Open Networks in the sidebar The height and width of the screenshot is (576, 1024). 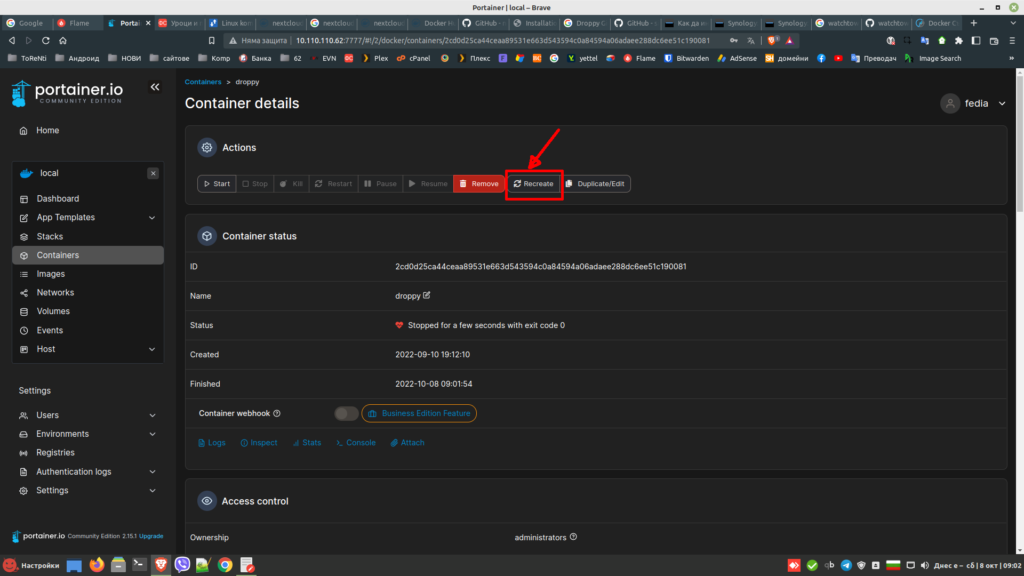tap(55, 293)
